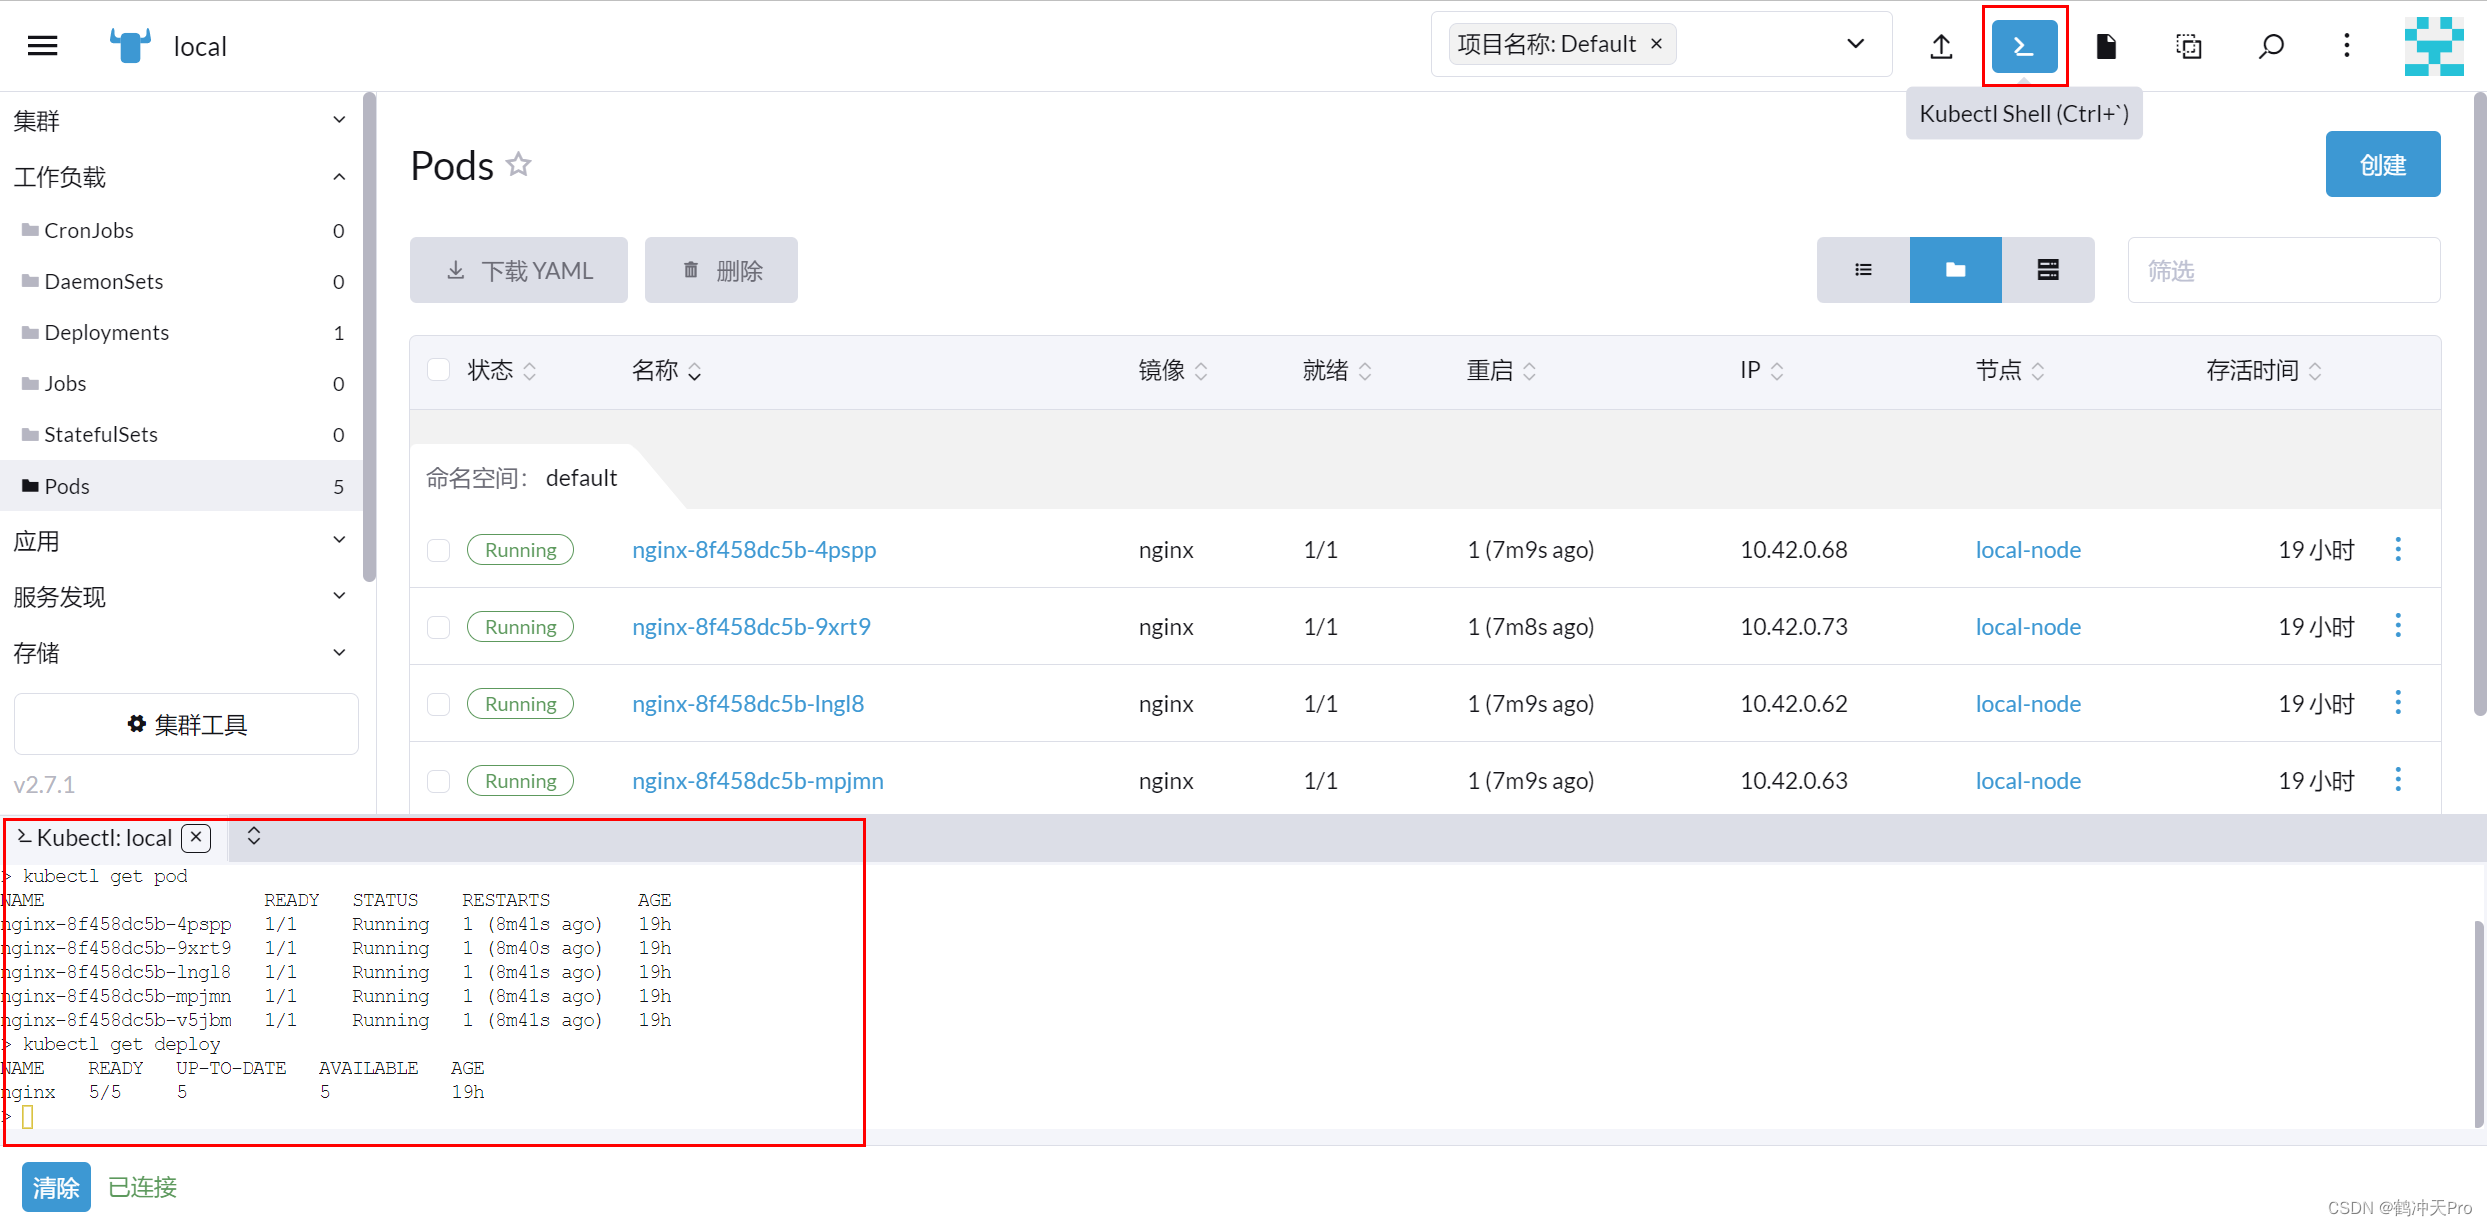Open pod nginx-8f458dc5b-mpjmn link
This screenshot has width=2487, height=1226.
pyautogui.click(x=757, y=780)
